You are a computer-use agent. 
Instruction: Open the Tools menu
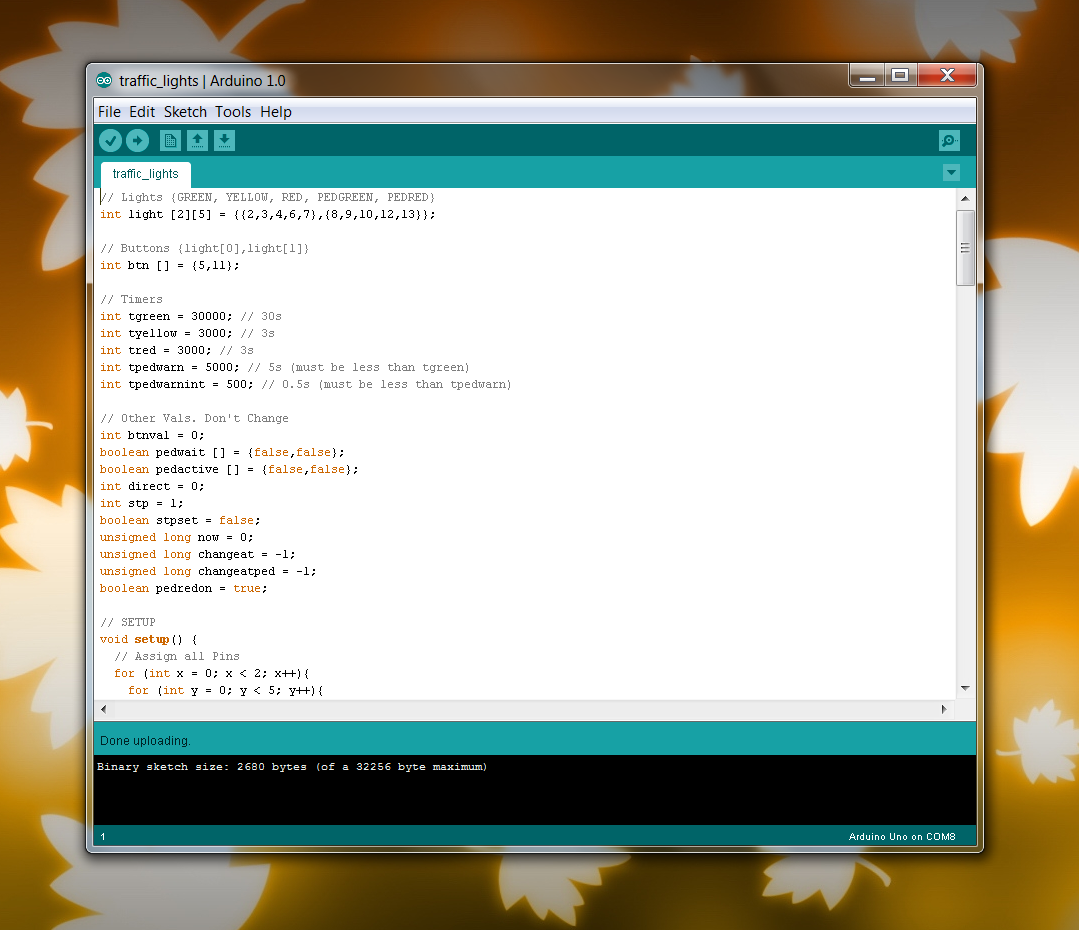click(233, 112)
